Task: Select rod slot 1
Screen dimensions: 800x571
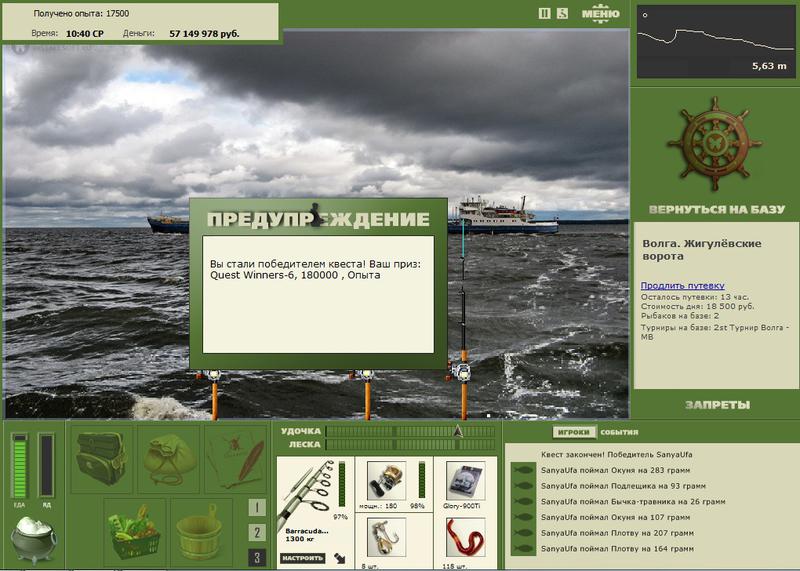Action: pos(257,507)
